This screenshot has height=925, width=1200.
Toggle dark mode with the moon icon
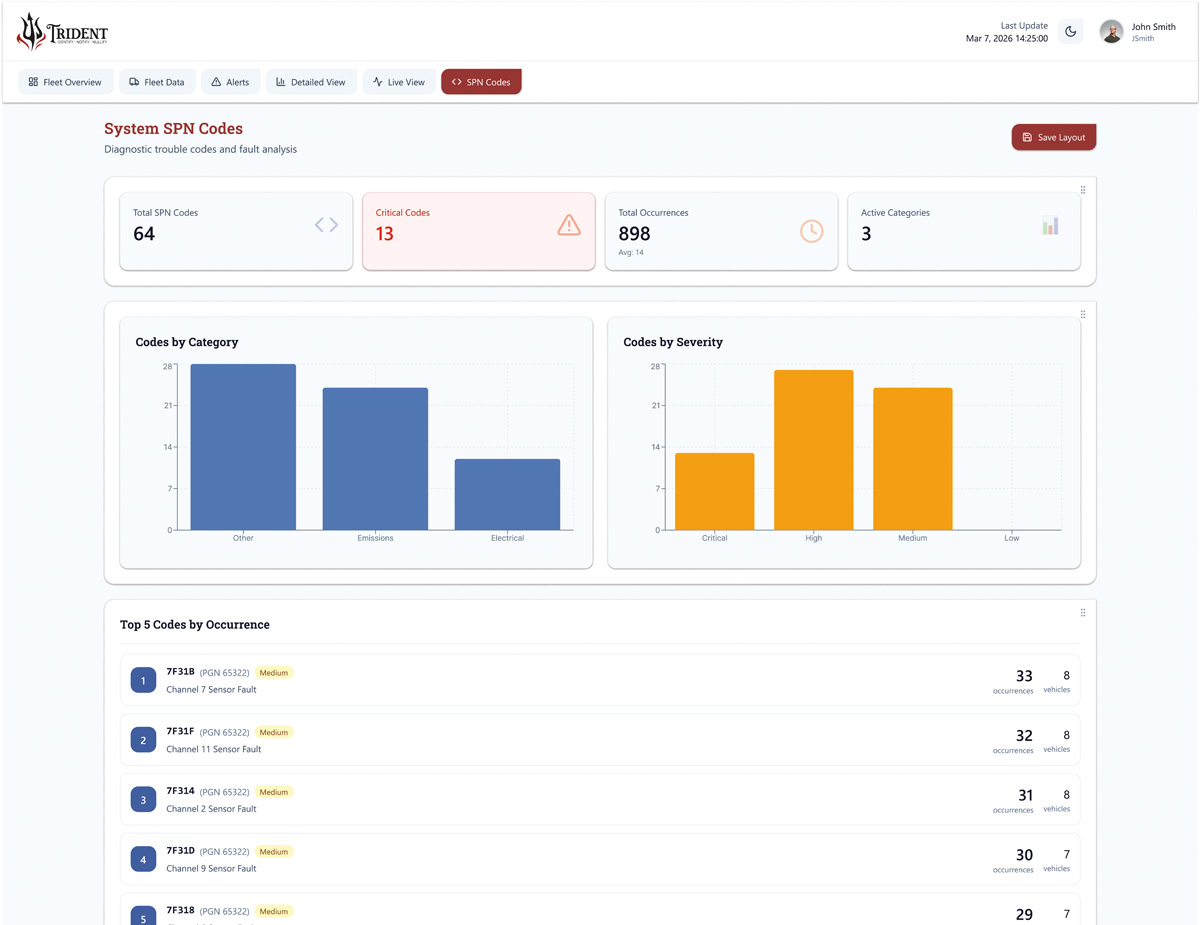[x=1070, y=31]
